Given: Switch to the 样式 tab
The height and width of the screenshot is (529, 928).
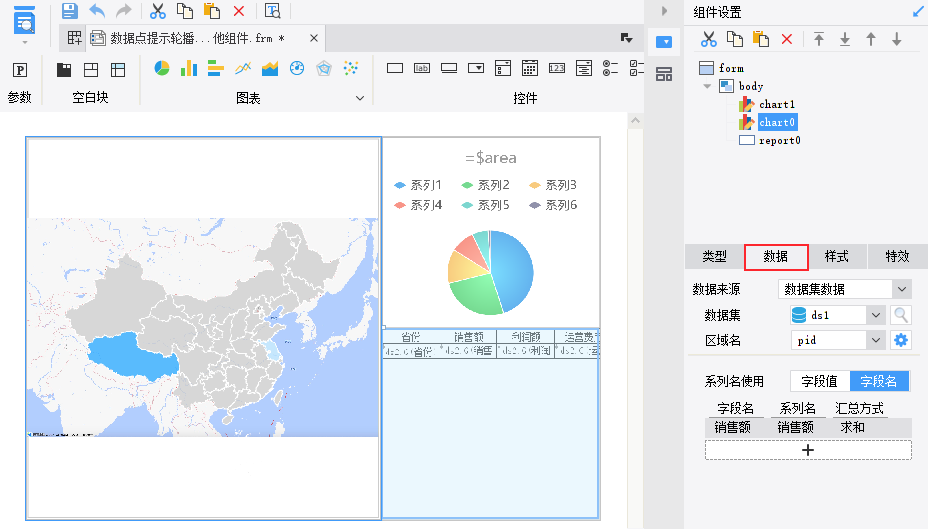Looking at the screenshot, I should coord(837,257).
